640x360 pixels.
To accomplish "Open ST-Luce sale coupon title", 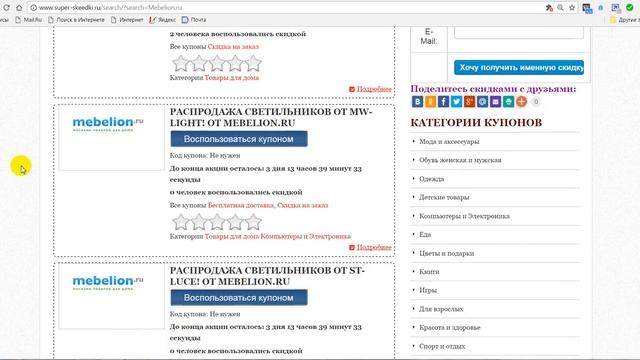I will pyautogui.click(x=267, y=276).
